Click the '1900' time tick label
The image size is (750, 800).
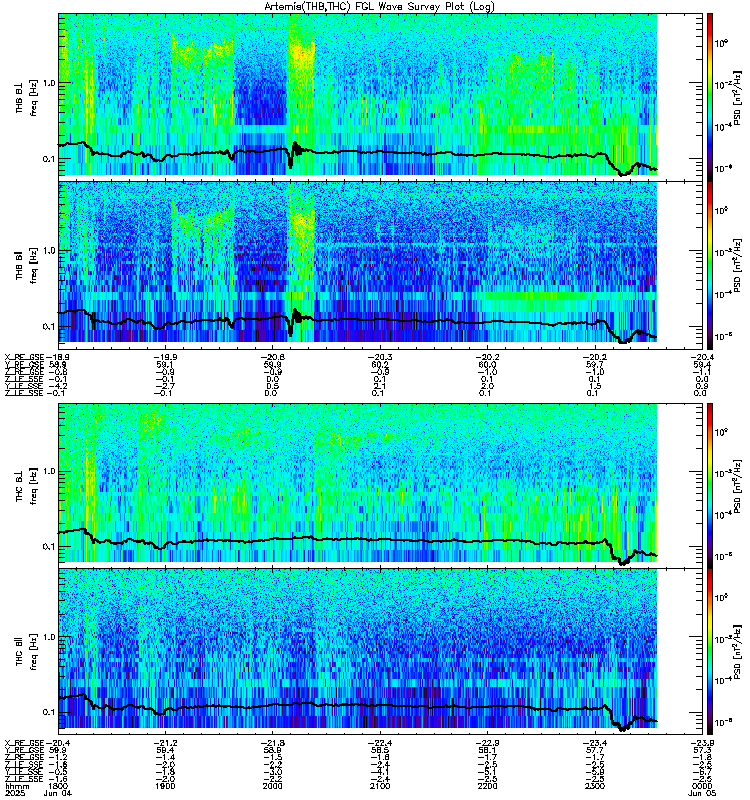pos(165,786)
